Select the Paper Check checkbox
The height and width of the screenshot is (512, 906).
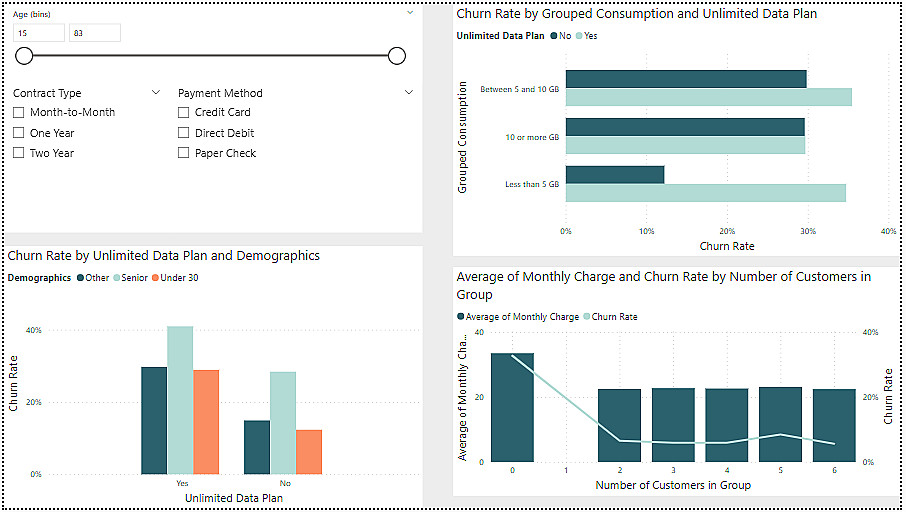[x=184, y=153]
